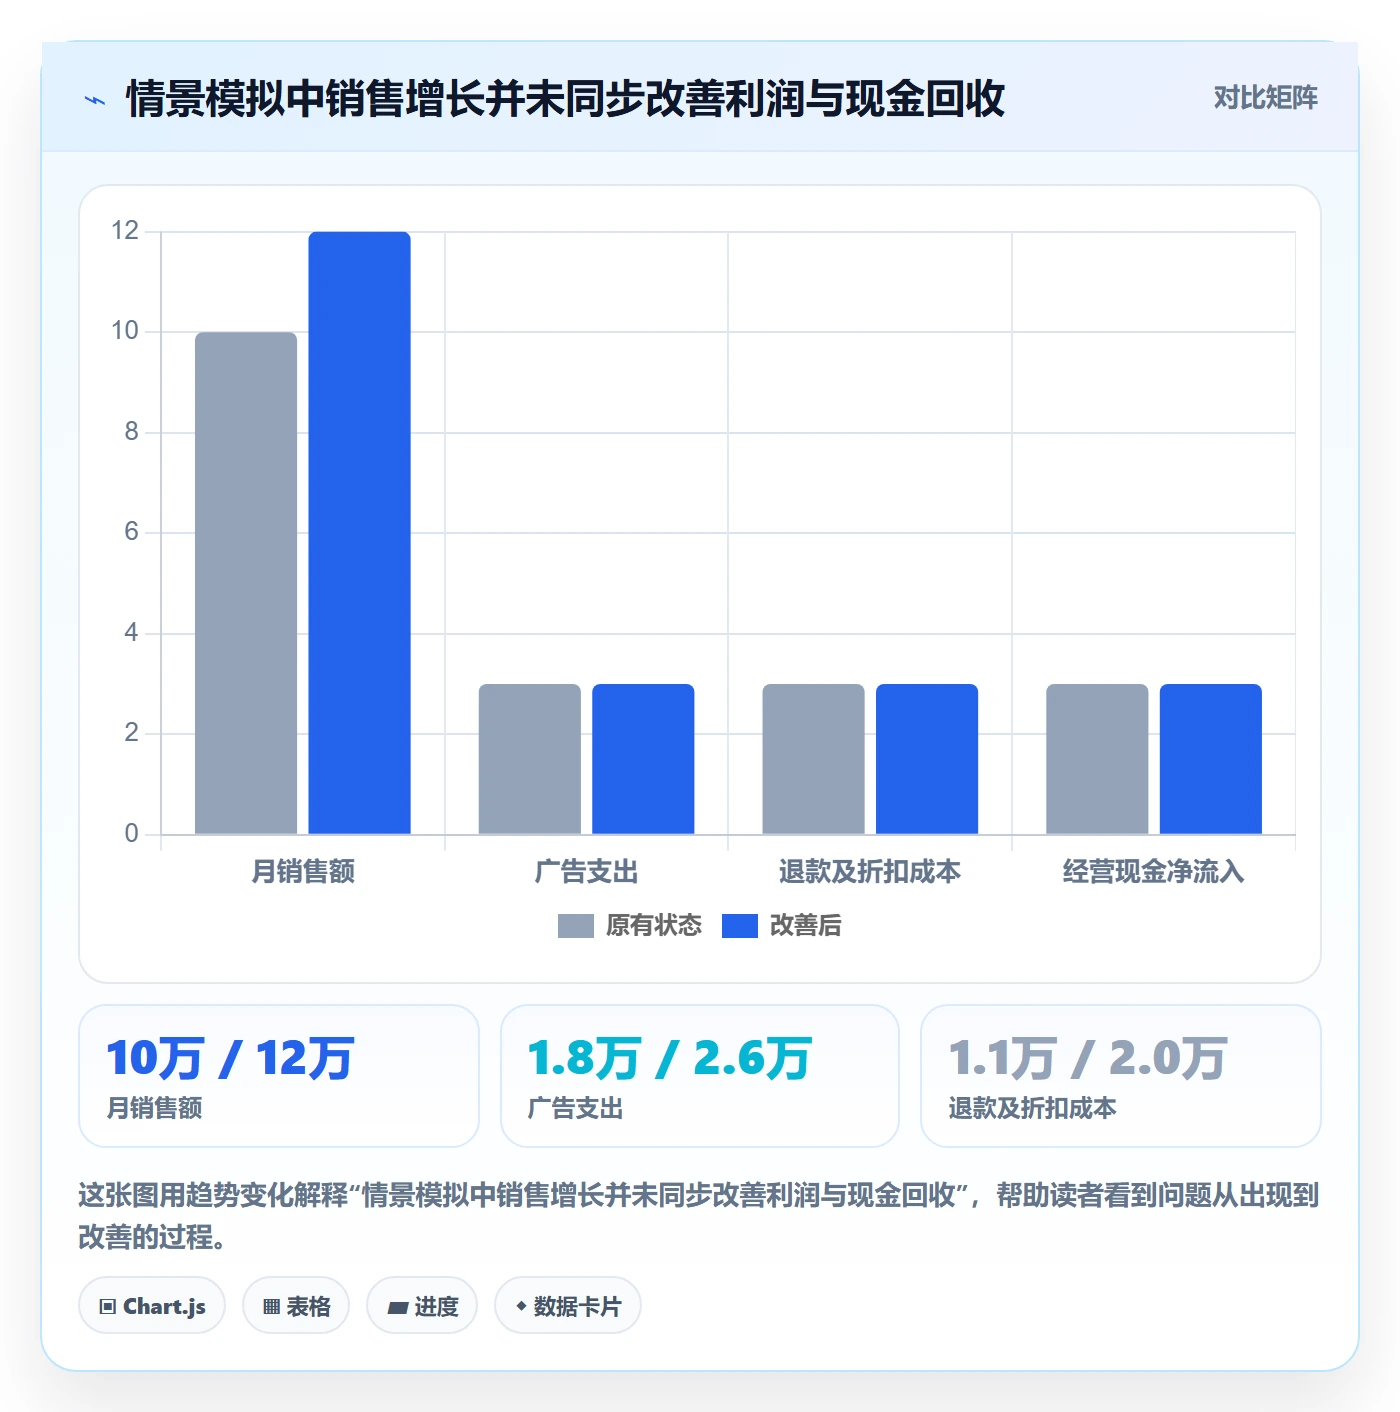The height and width of the screenshot is (1412, 1400).
Task: Click the 改善后 legend text
Action: (x=805, y=926)
